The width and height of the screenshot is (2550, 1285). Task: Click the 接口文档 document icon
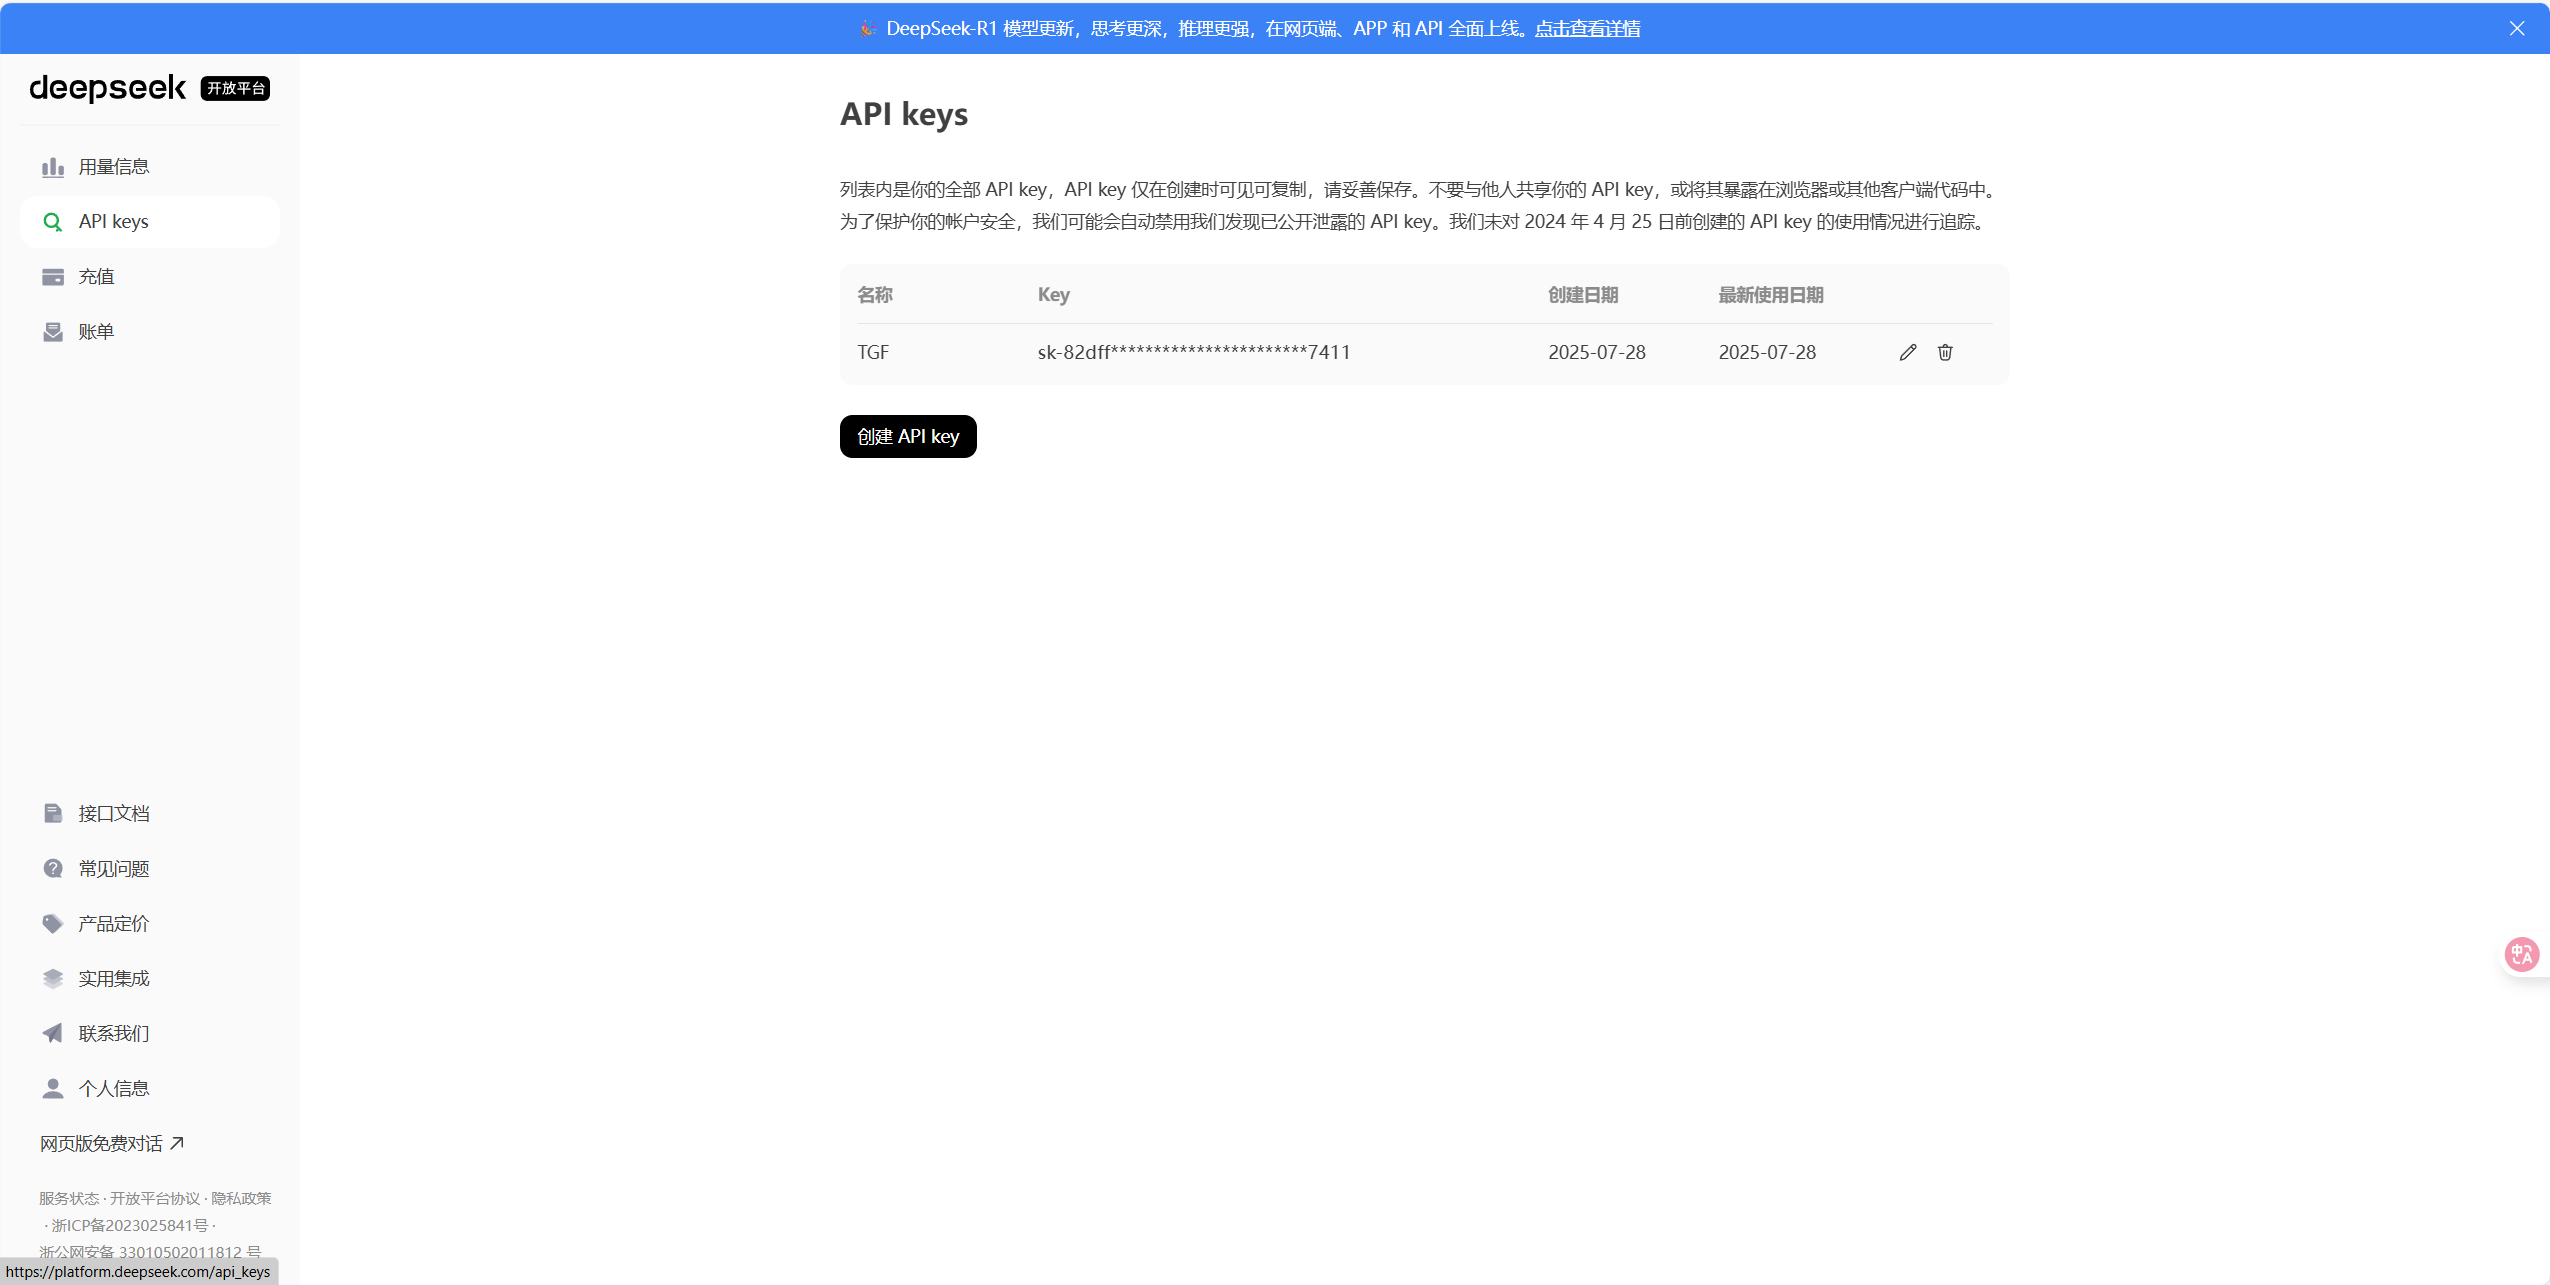[53, 814]
